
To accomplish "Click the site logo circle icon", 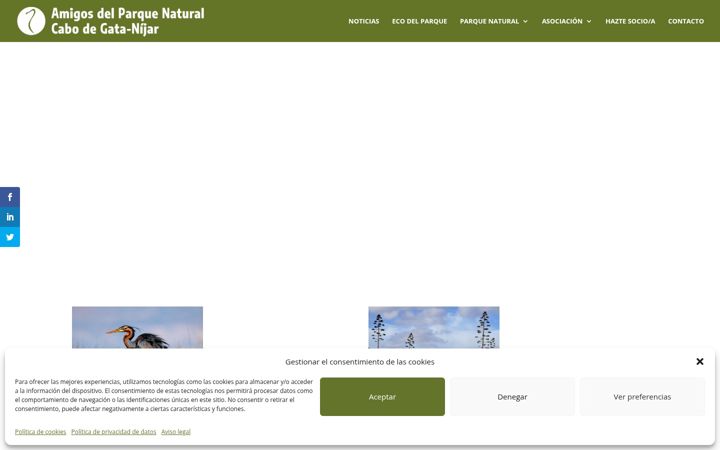I will coord(31,21).
